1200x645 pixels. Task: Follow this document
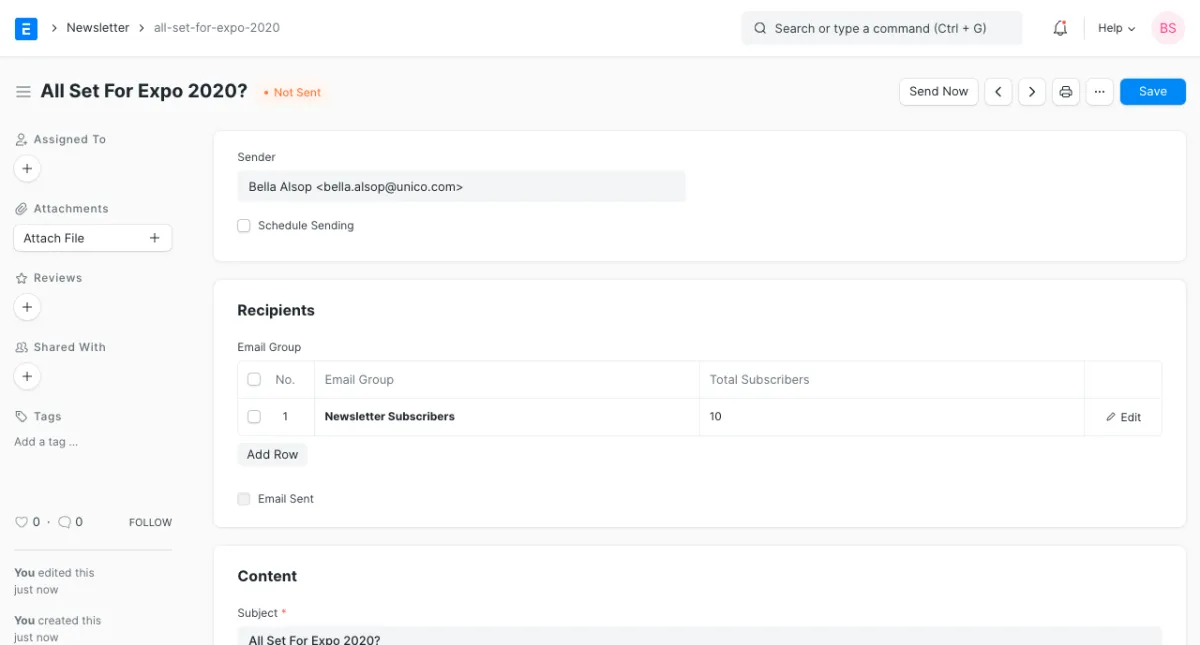coord(150,522)
